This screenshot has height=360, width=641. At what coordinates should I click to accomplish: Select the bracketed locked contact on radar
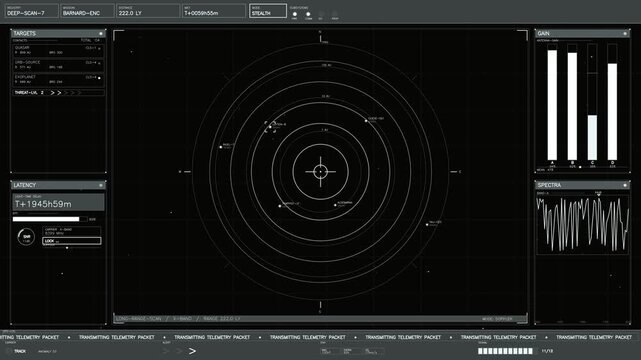pyautogui.click(x=270, y=127)
